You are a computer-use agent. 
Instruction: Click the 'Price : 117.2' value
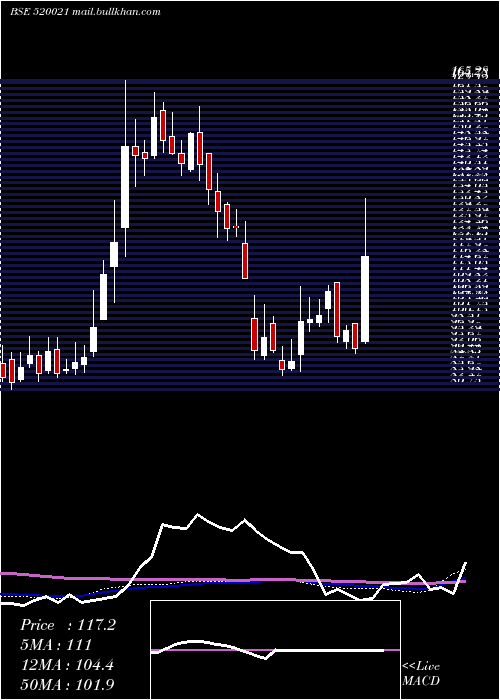click(68, 625)
